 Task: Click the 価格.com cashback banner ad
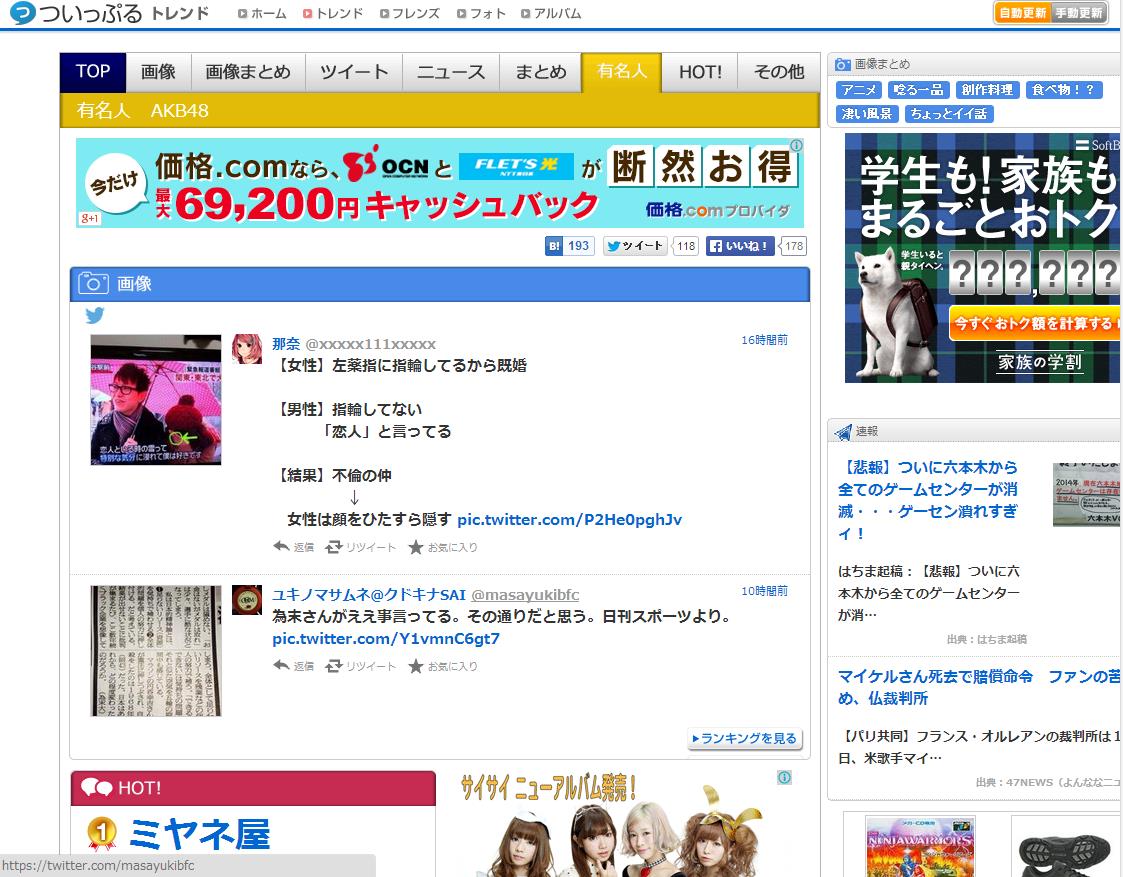pyautogui.click(x=440, y=183)
